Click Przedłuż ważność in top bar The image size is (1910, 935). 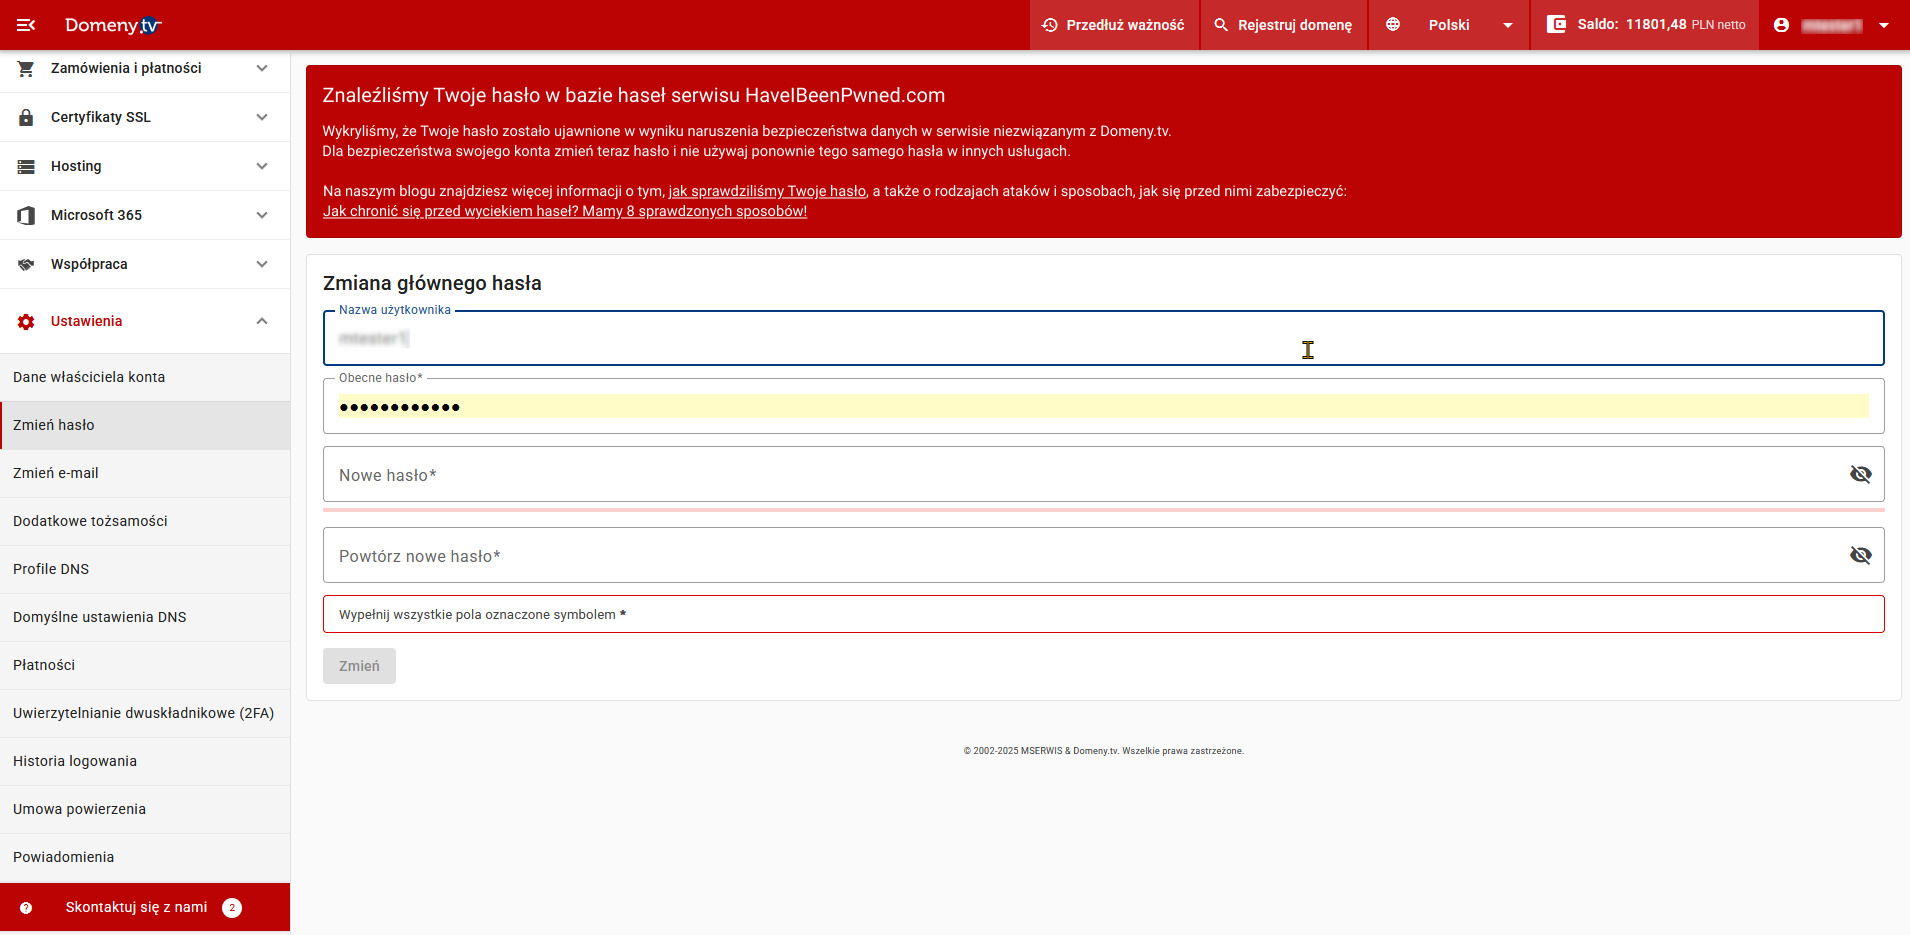[1113, 25]
